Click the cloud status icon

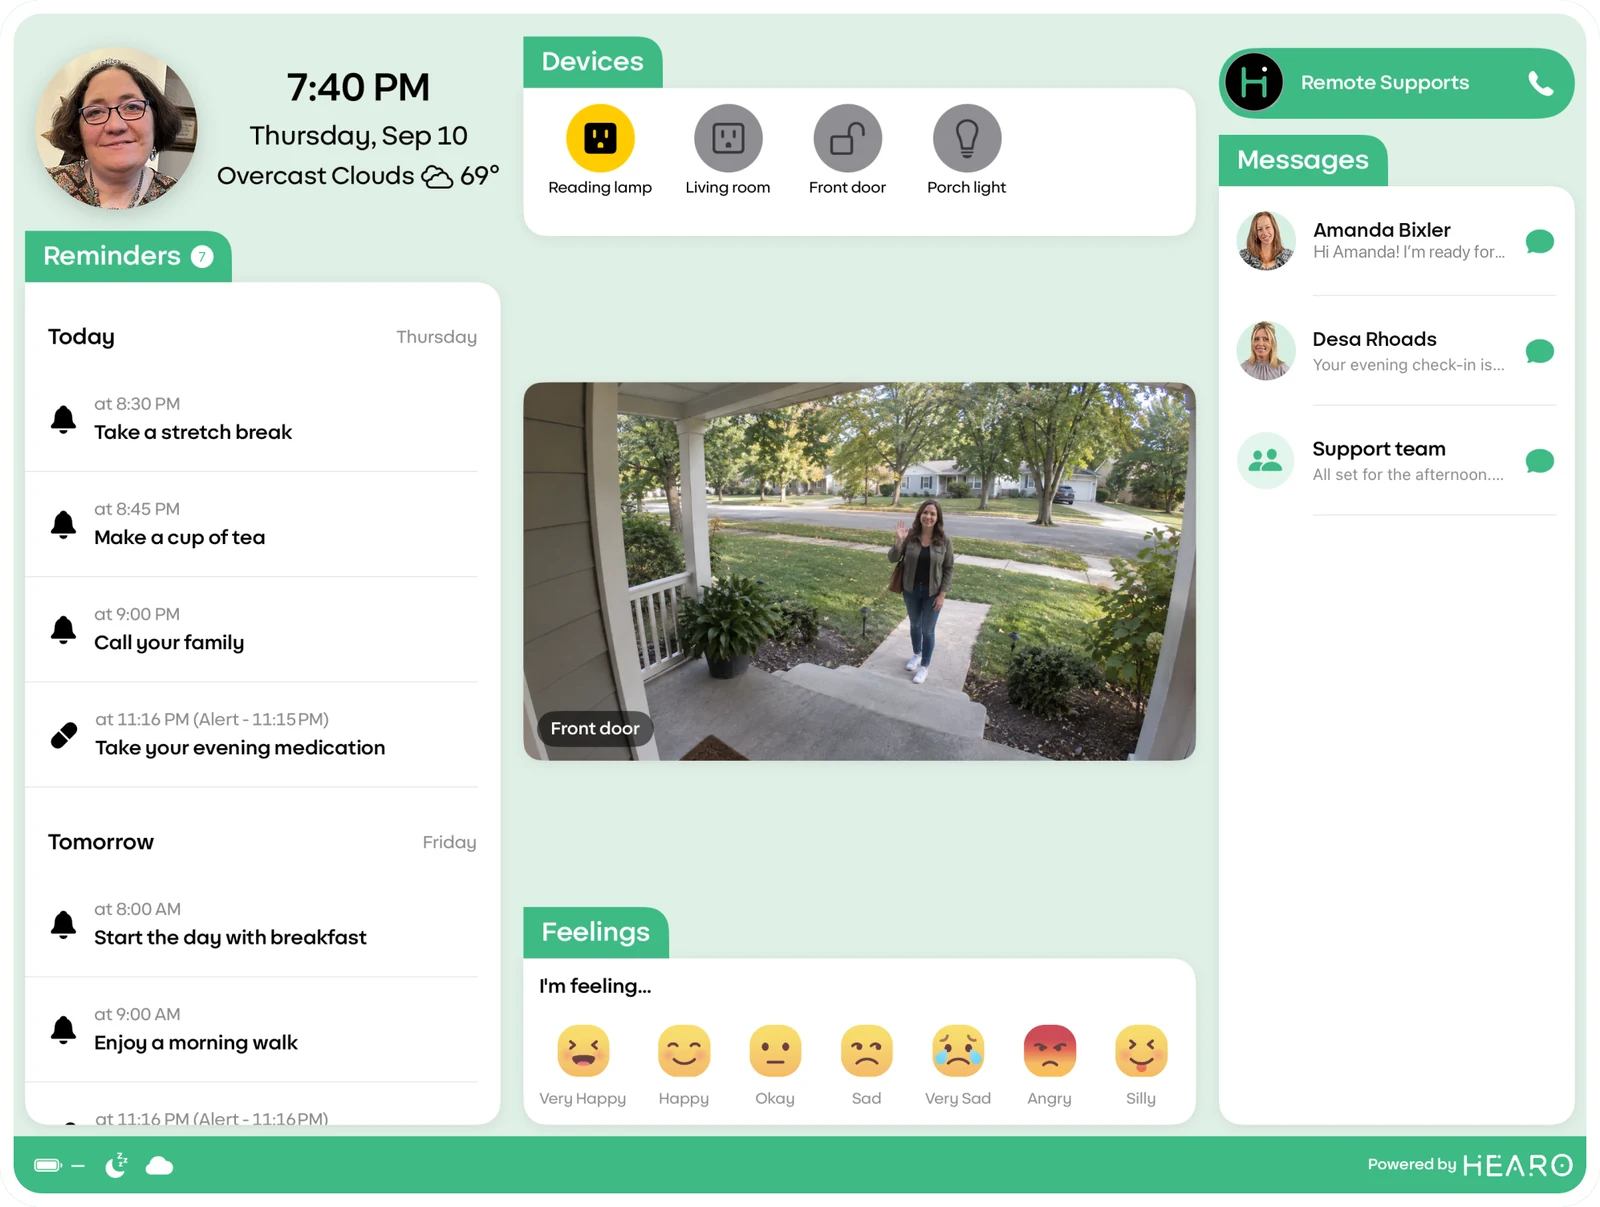(x=159, y=1166)
